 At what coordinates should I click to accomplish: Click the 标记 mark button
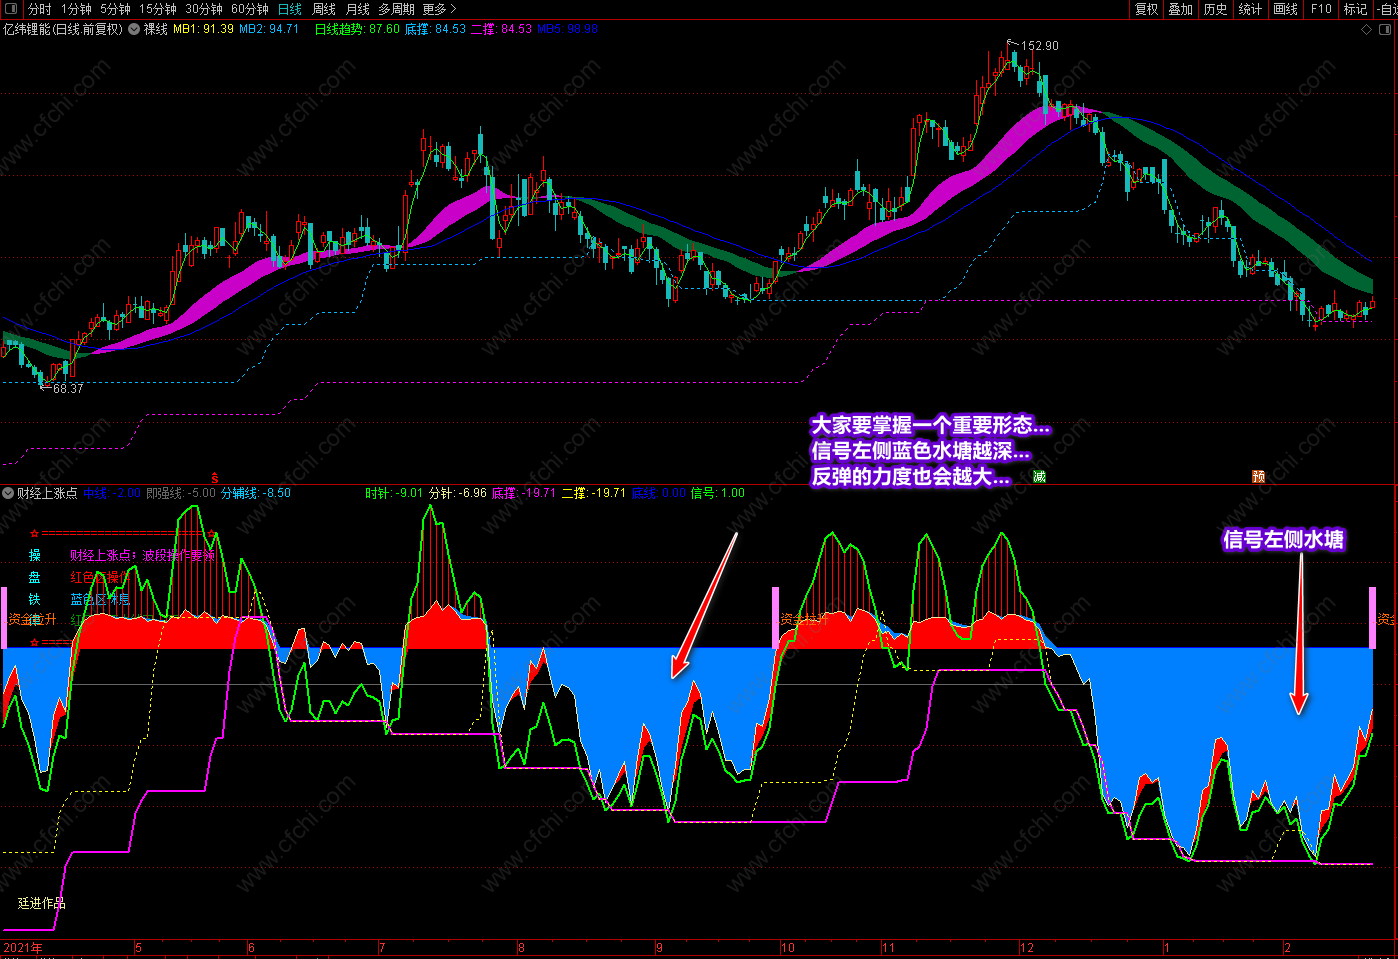click(1355, 9)
